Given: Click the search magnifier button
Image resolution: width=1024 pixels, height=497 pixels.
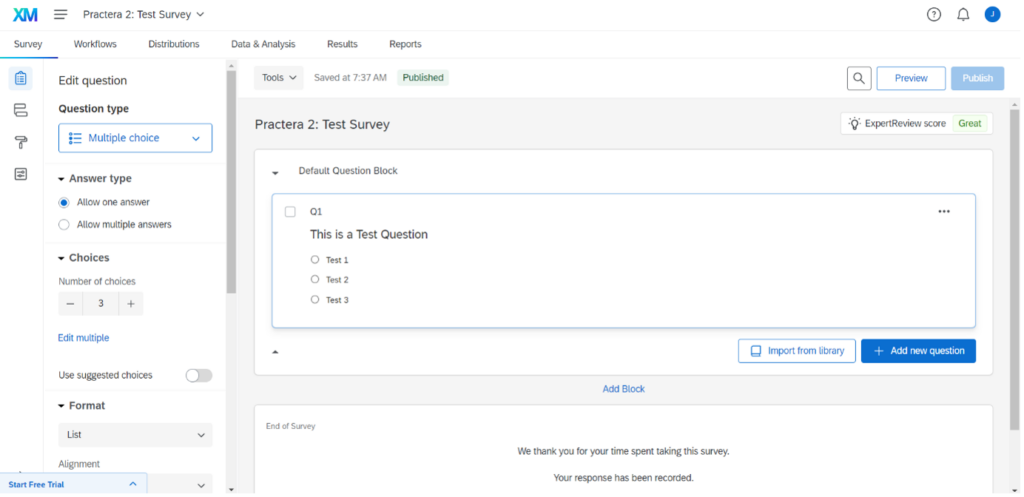Looking at the screenshot, I should (x=859, y=78).
